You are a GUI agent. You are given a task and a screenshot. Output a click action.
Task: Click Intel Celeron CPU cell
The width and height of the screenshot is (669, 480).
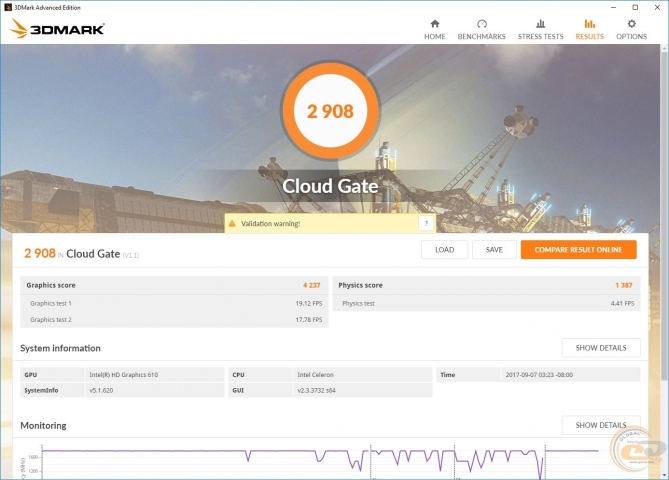pyautogui.click(x=363, y=375)
